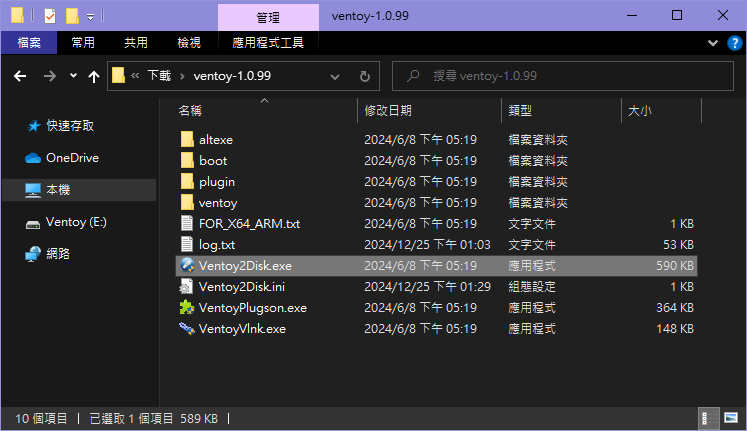Expand subfolders arrow after 下載 breadcrumb
747x431 pixels.
pos(182,76)
